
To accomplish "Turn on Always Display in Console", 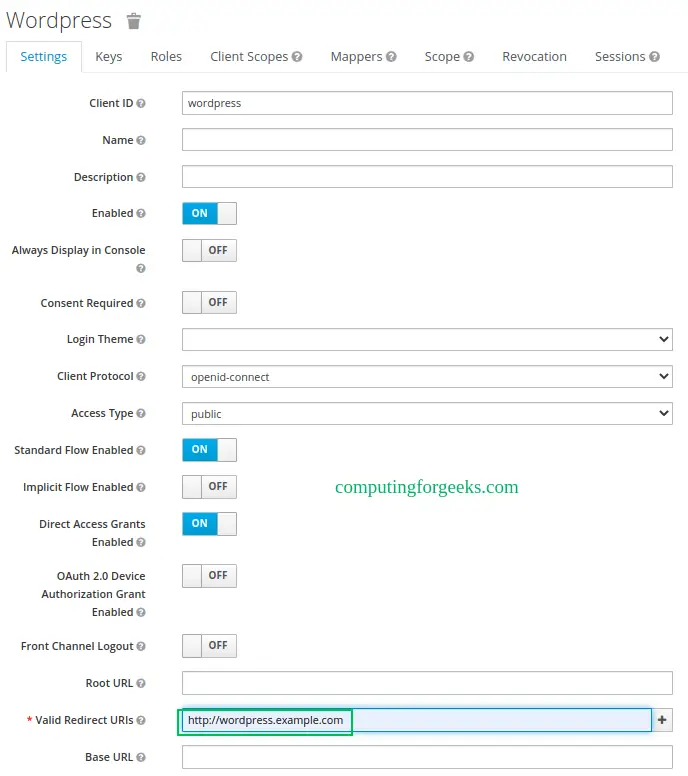I will [x=209, y=250].
